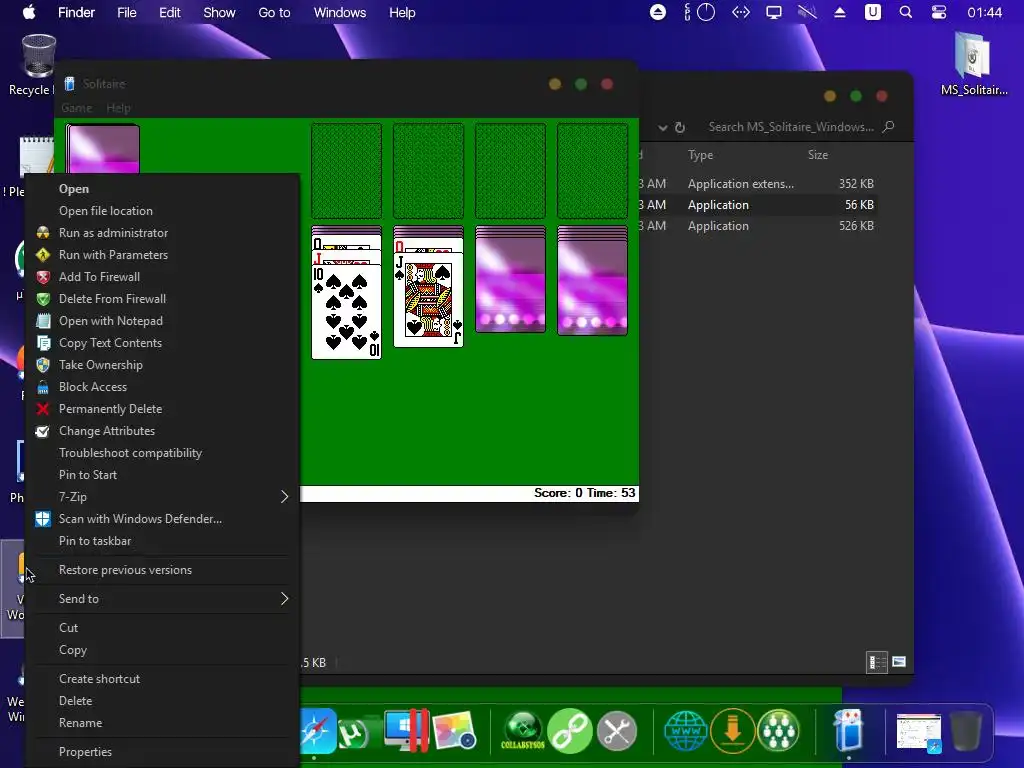Viewport: 1024px width, 768px height.
Task: Open orange download-arrow dock icon
Action: (x=732, y=731)
